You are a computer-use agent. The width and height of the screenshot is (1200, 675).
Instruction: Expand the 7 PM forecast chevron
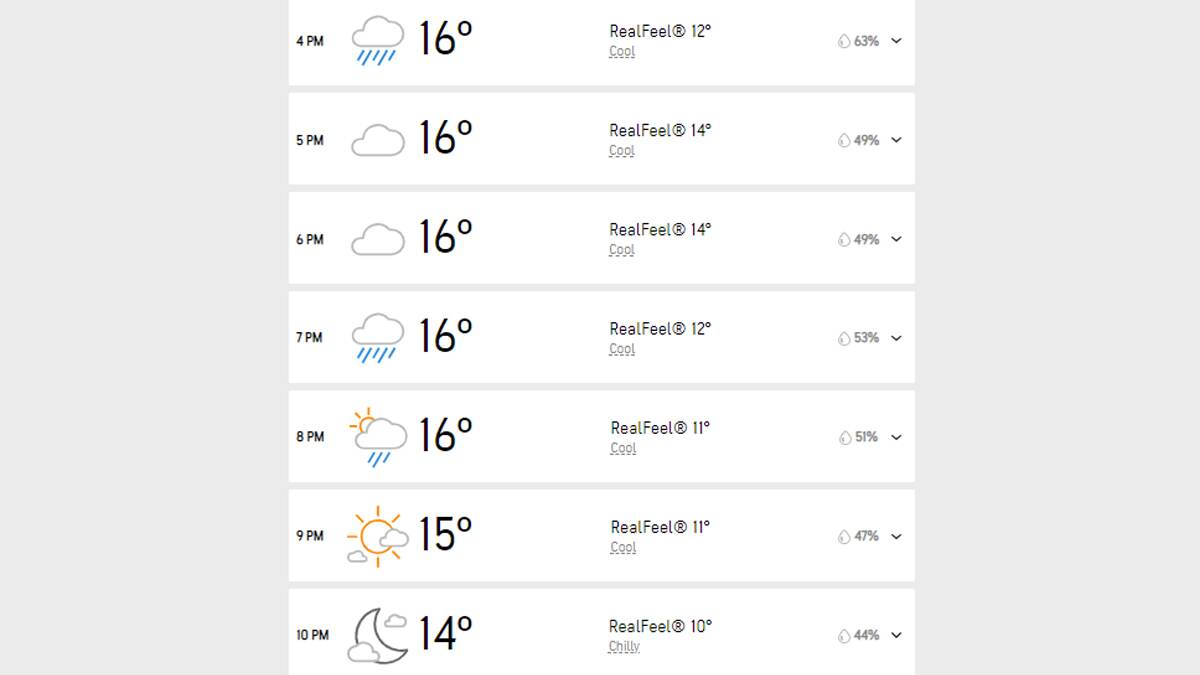click(896, 338)
